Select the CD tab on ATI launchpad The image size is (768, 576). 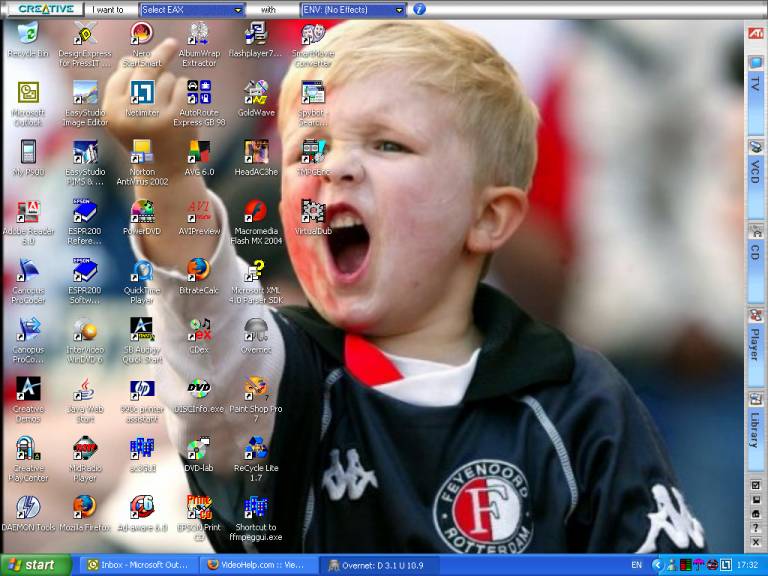pos(755,262)
